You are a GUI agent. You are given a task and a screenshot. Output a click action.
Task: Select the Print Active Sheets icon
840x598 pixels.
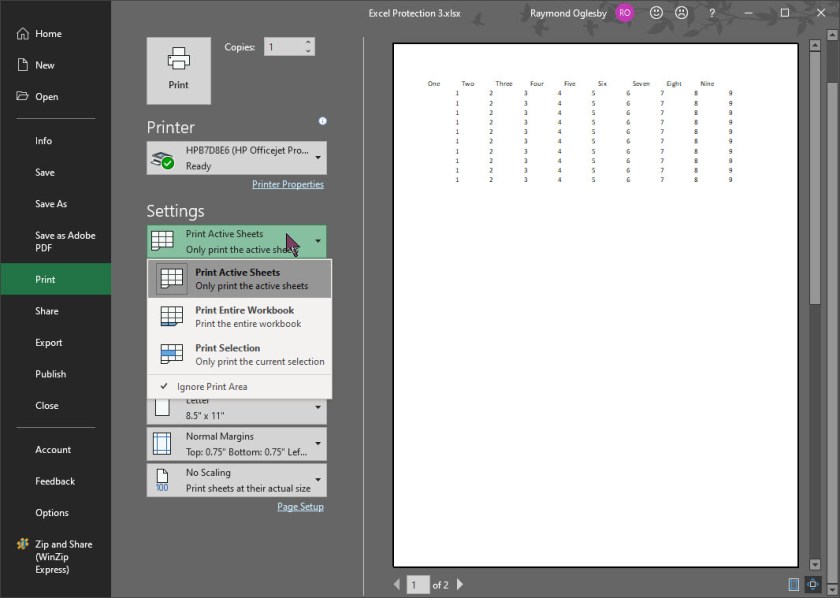[x=170, y=278]
